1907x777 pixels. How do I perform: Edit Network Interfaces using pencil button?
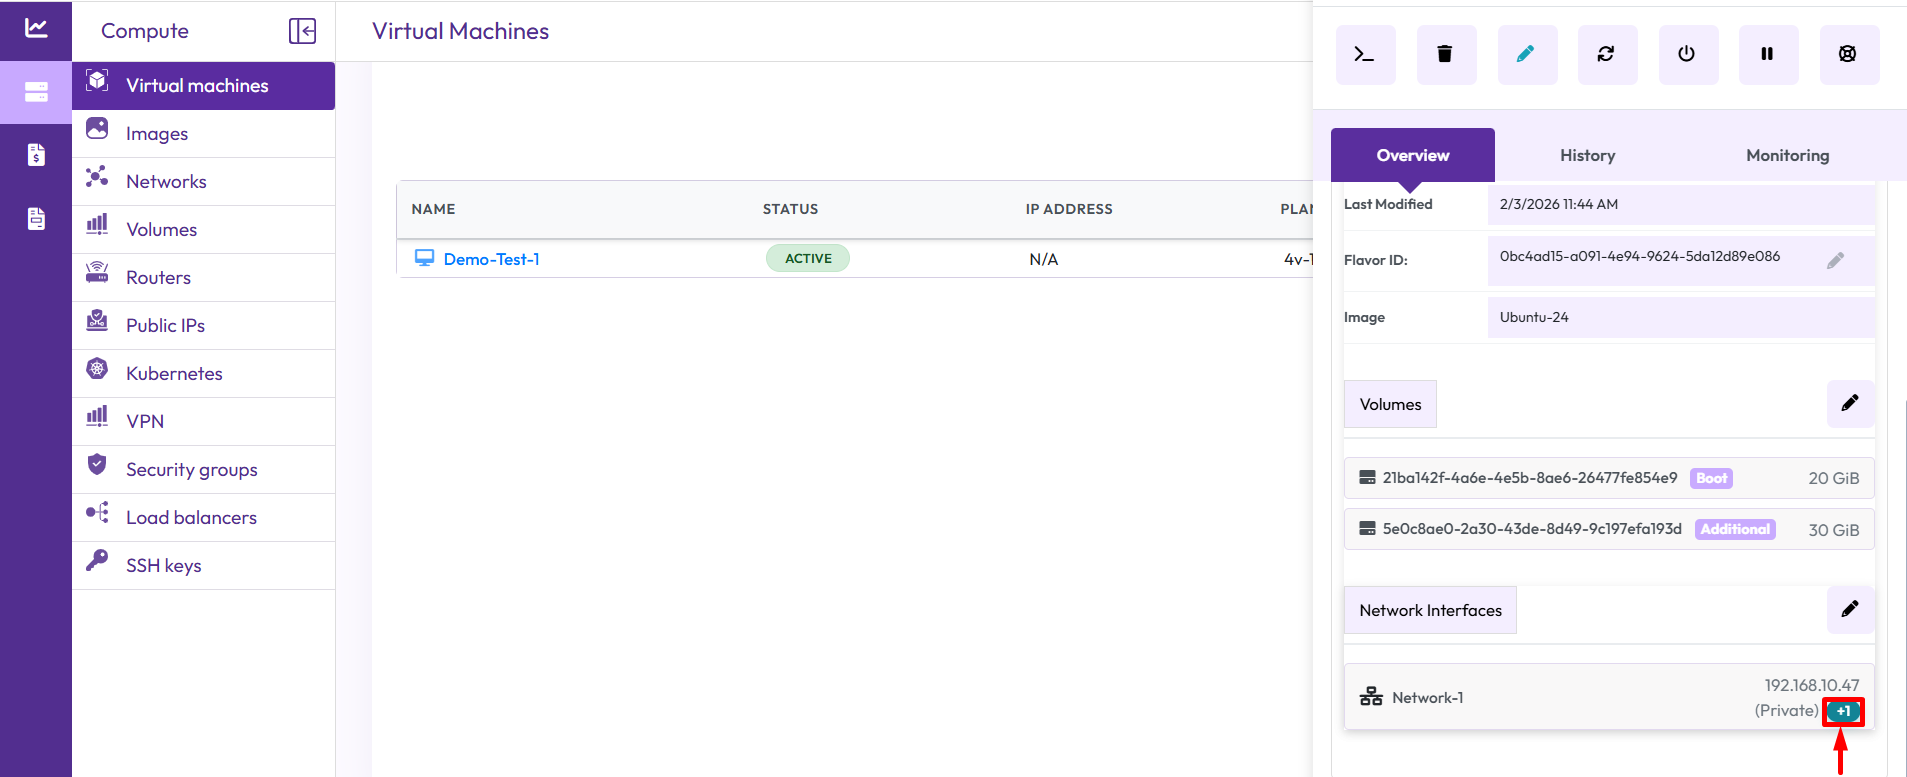(1850, 610)
